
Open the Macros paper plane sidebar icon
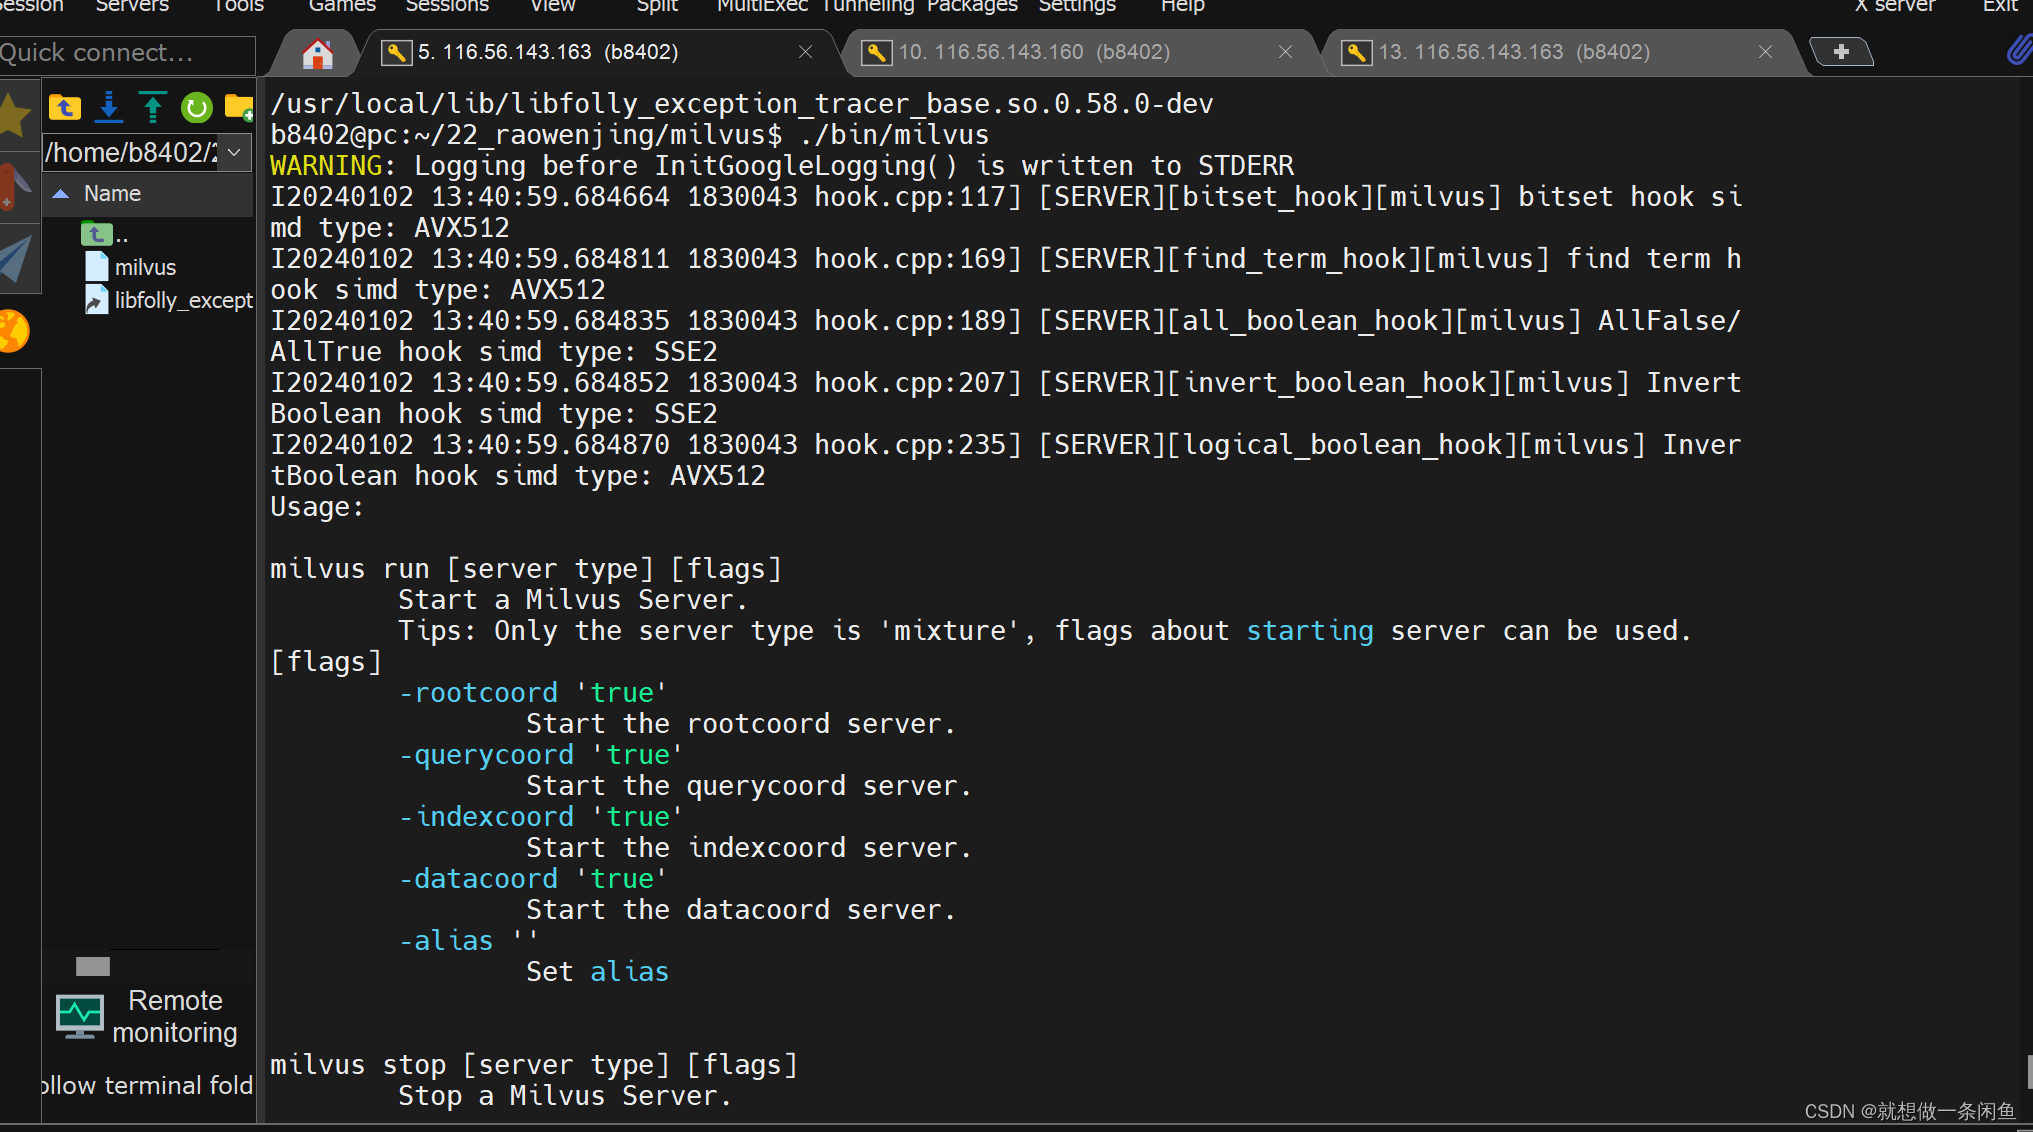point(16,256)
